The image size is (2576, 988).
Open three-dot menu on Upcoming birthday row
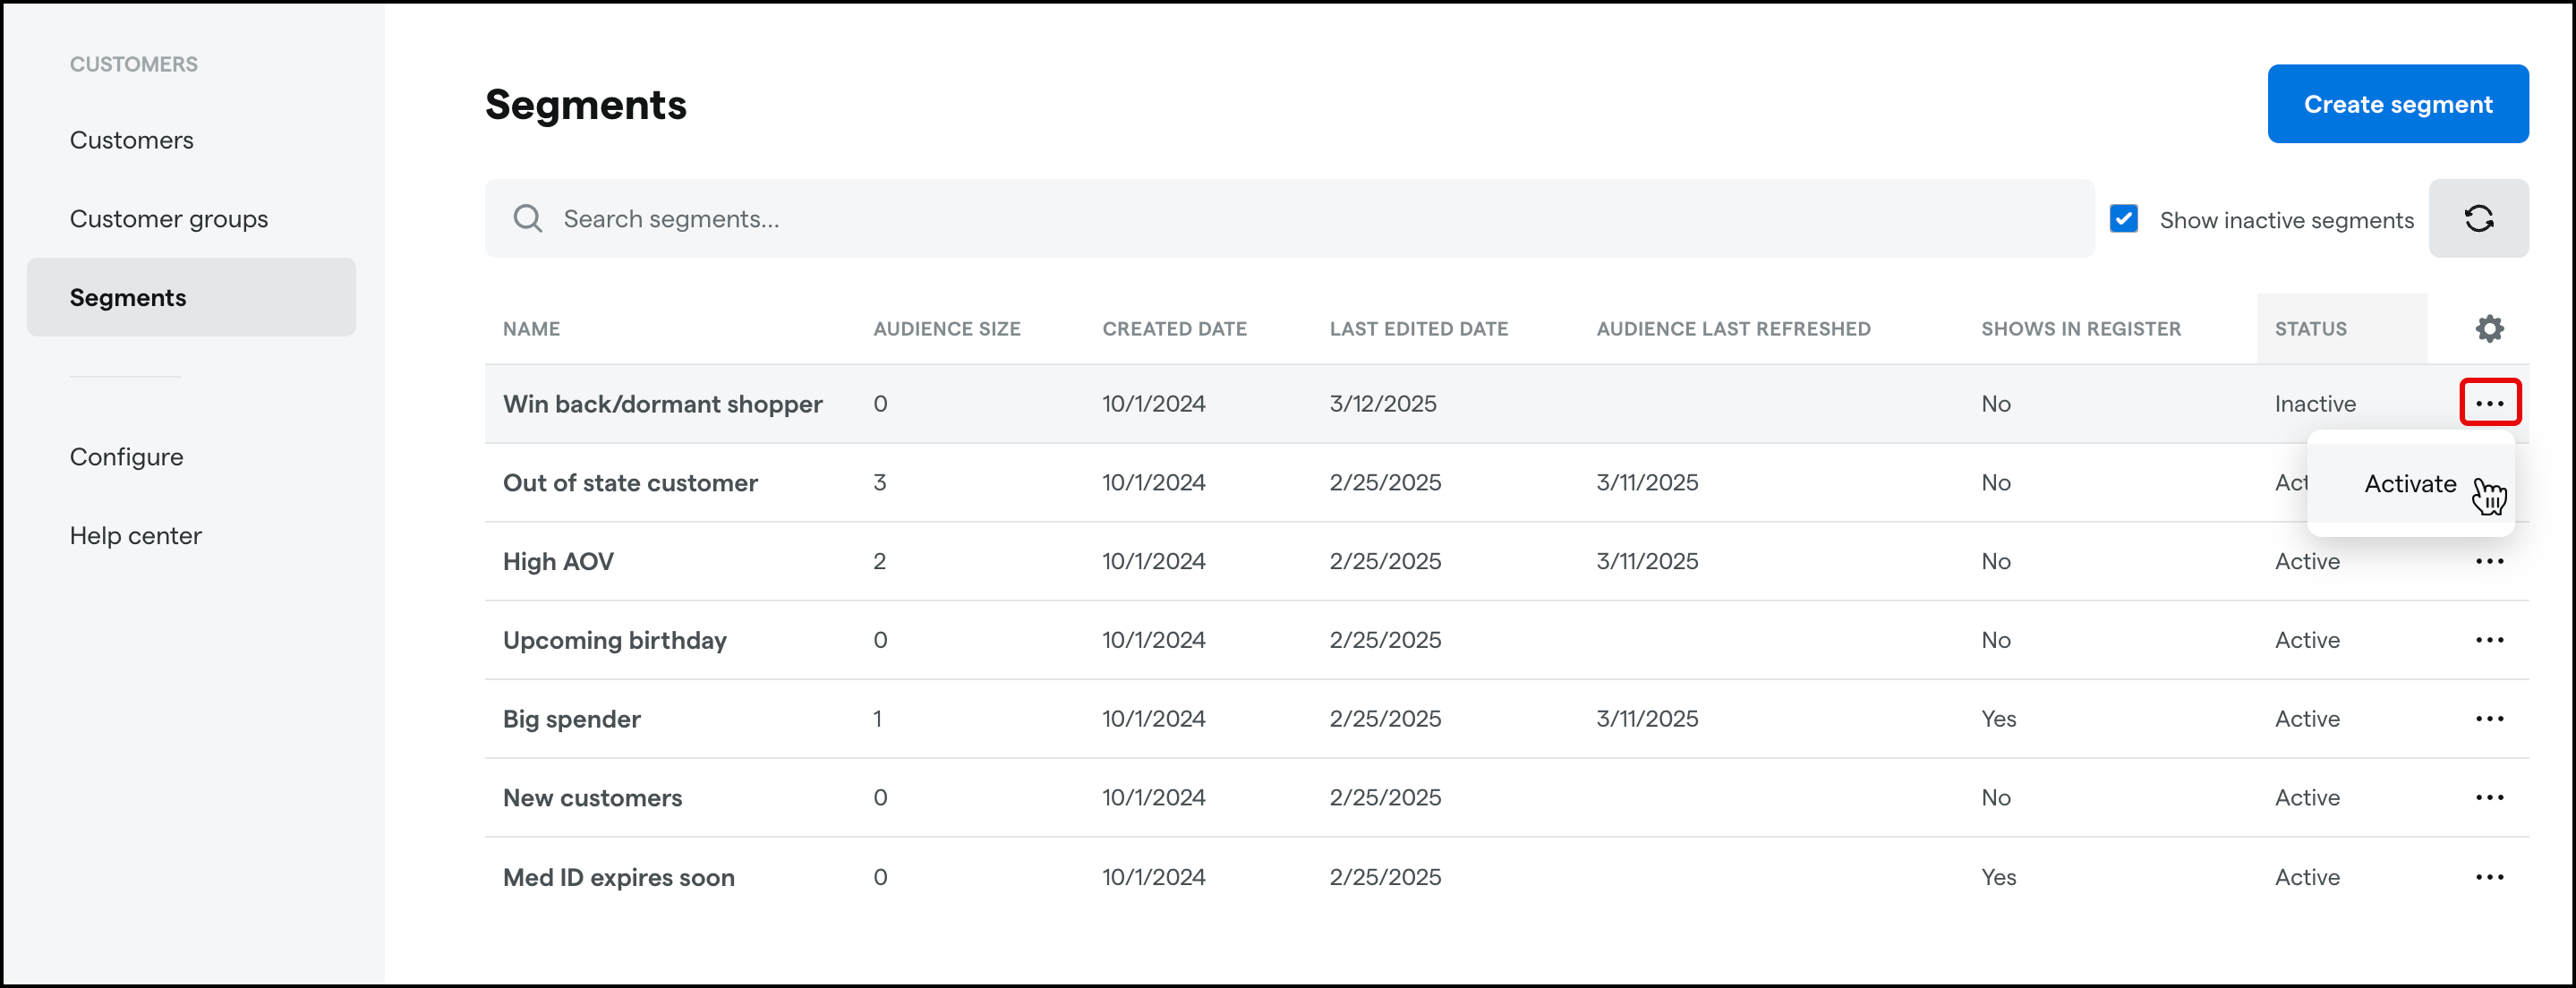point(2490,639)
